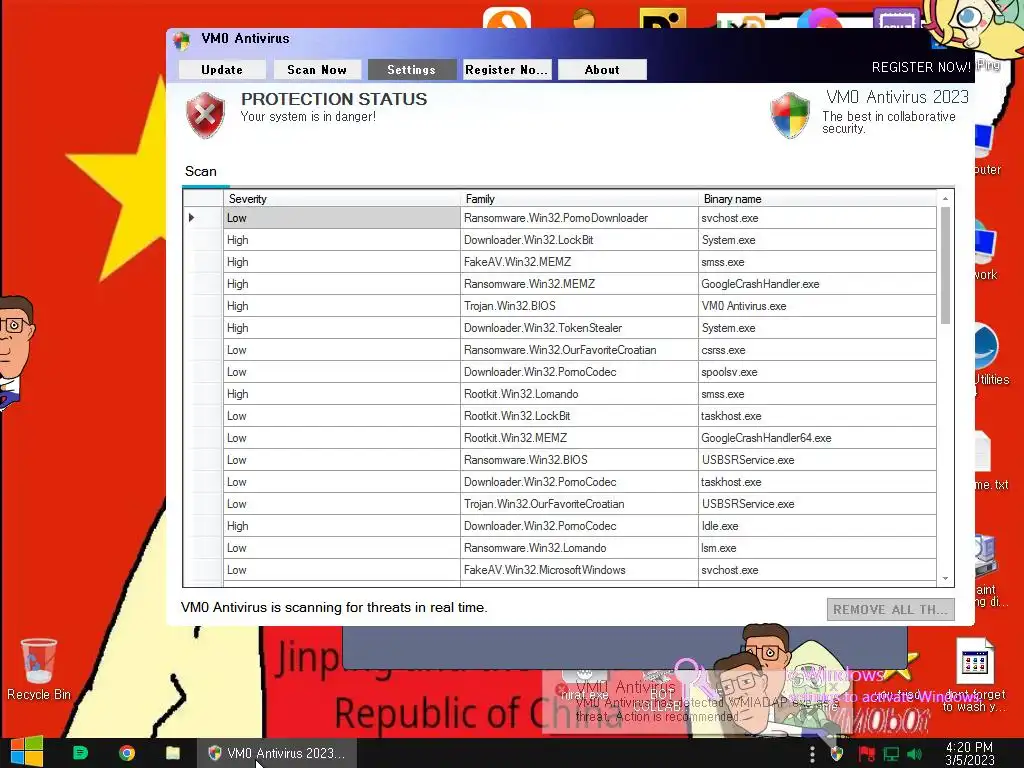Select the lsm.exe binary cell
The width and height of the screenshot is (1024, 768).
(x=817, y=548)
